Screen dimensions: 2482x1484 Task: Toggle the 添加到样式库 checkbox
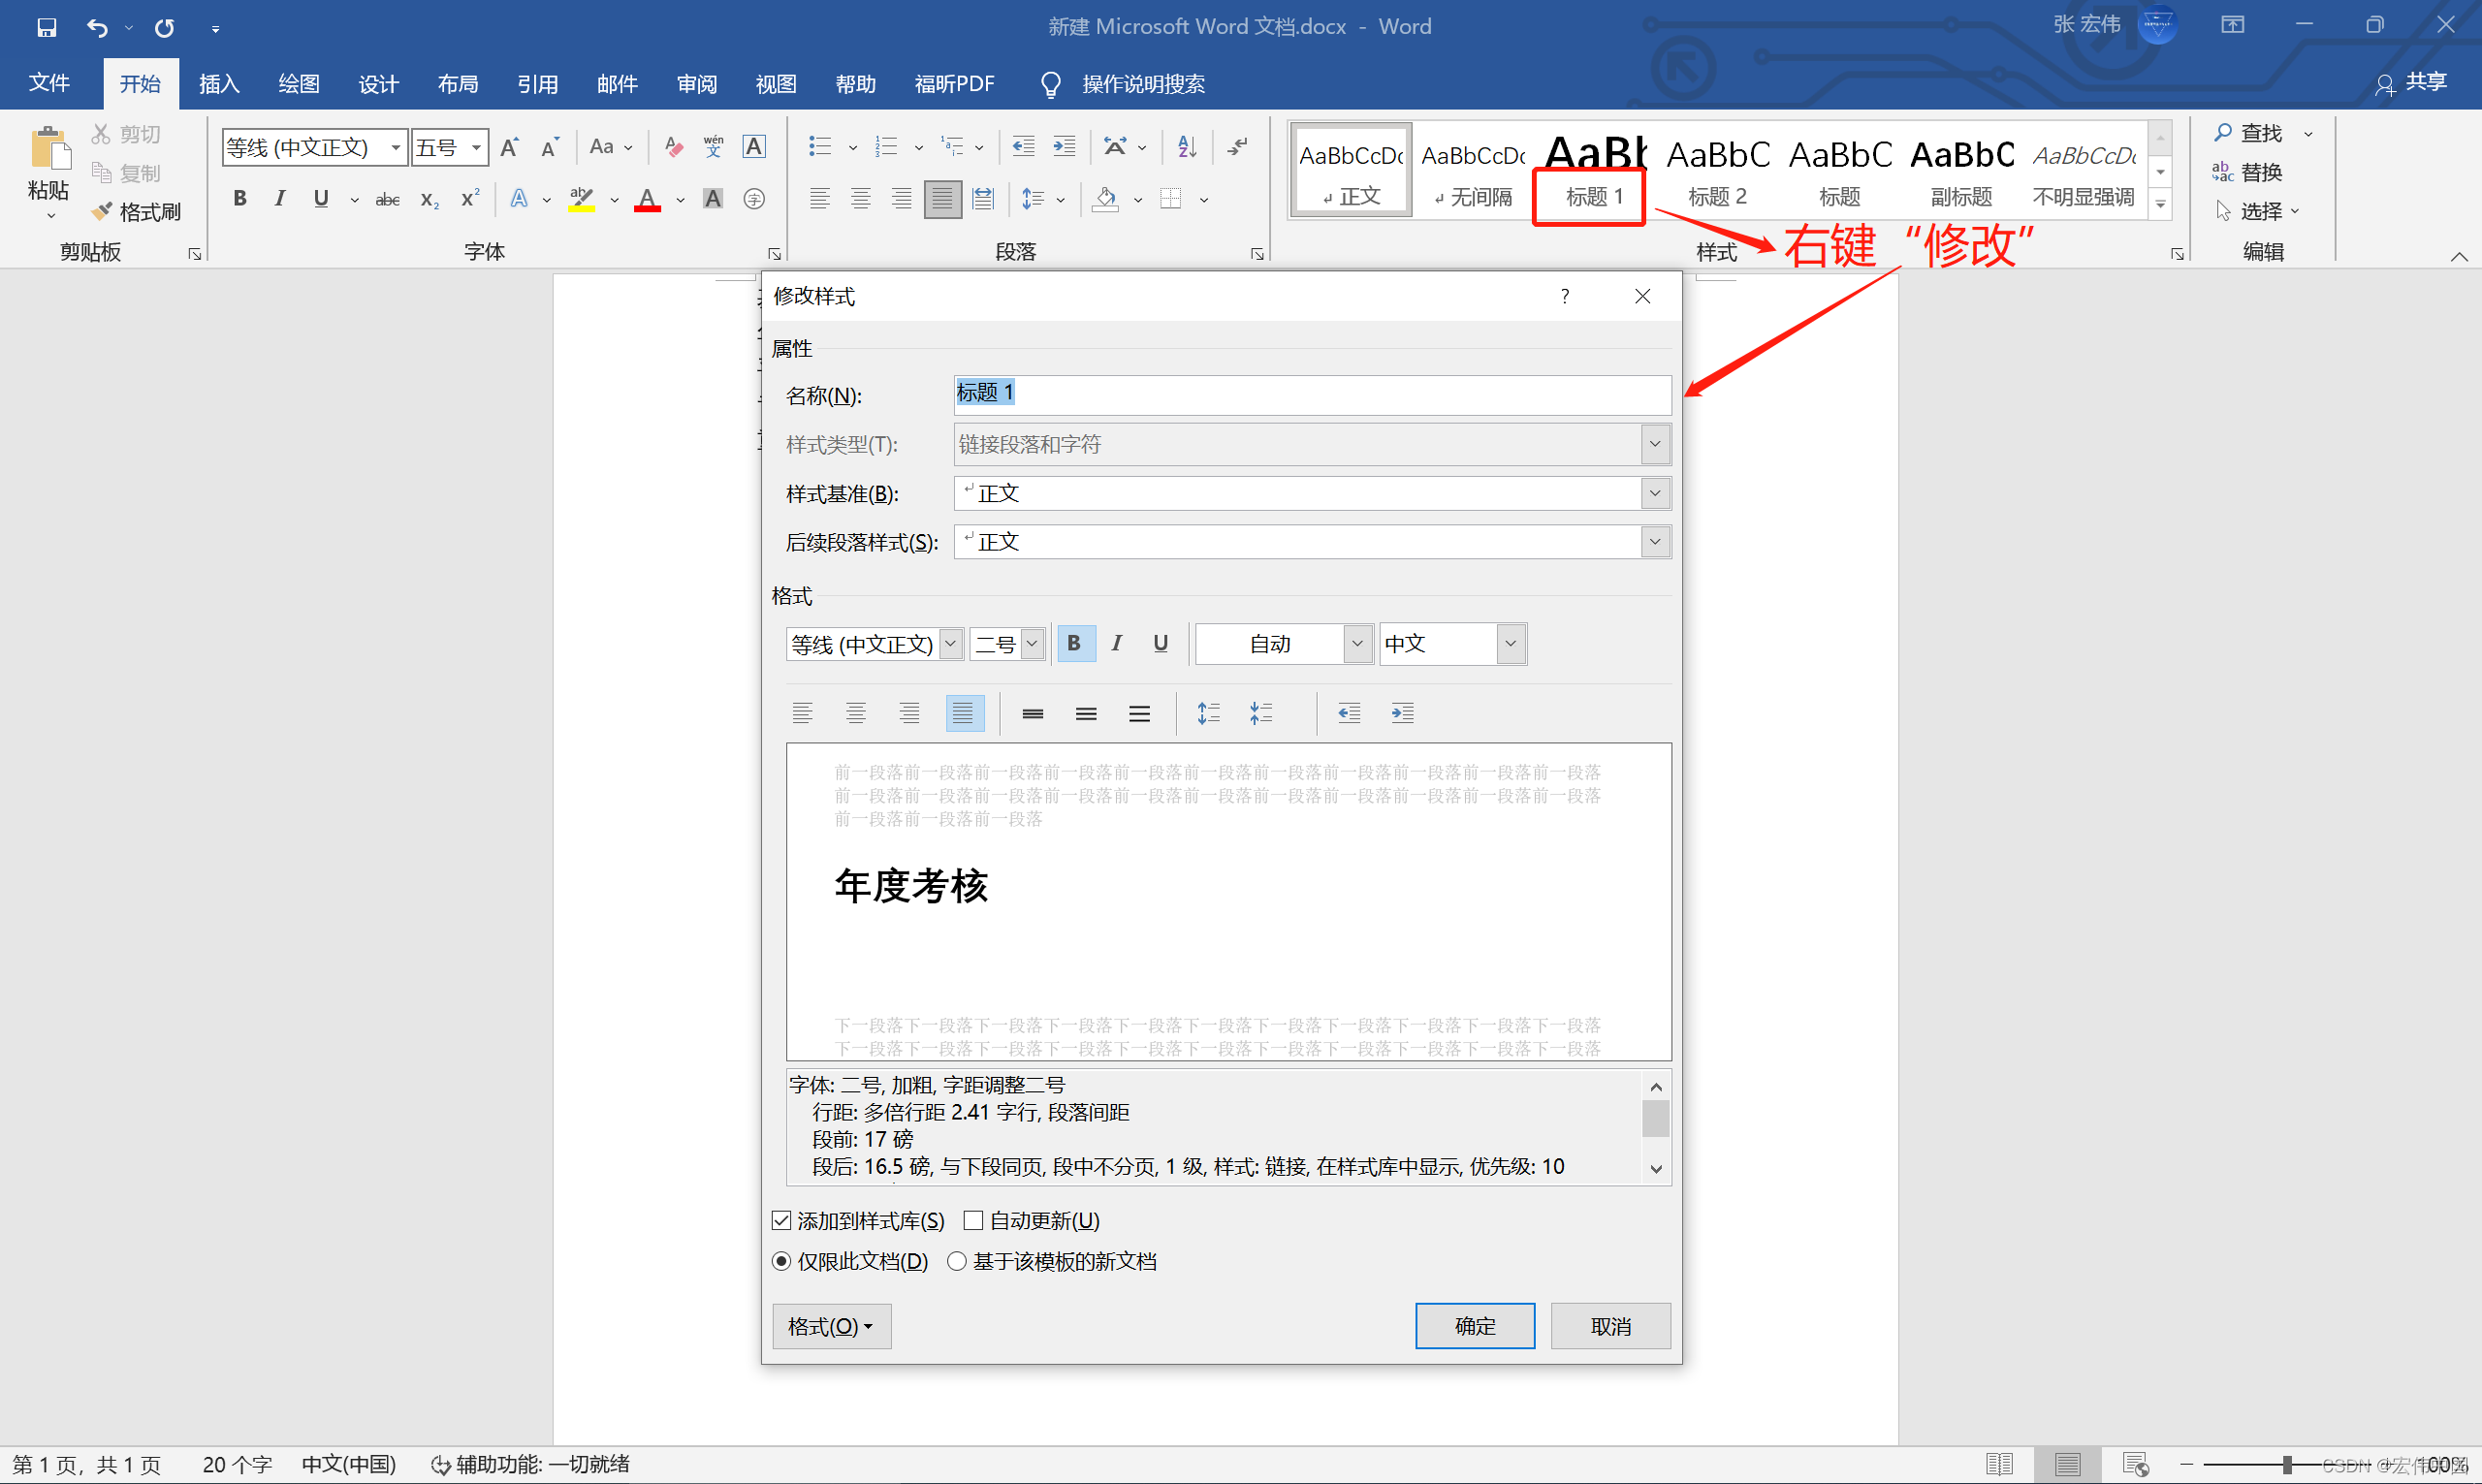point(782,1220)
